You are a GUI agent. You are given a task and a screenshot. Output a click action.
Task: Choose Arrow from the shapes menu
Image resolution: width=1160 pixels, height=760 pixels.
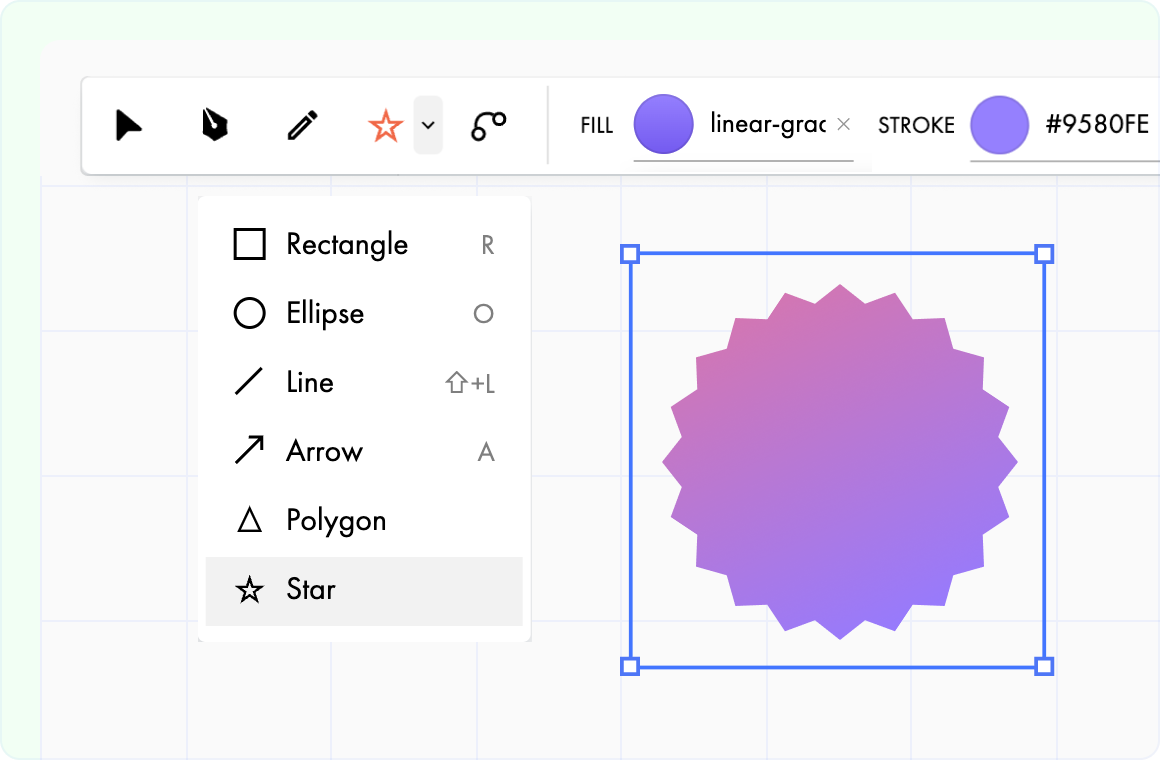tap(324, 451)
